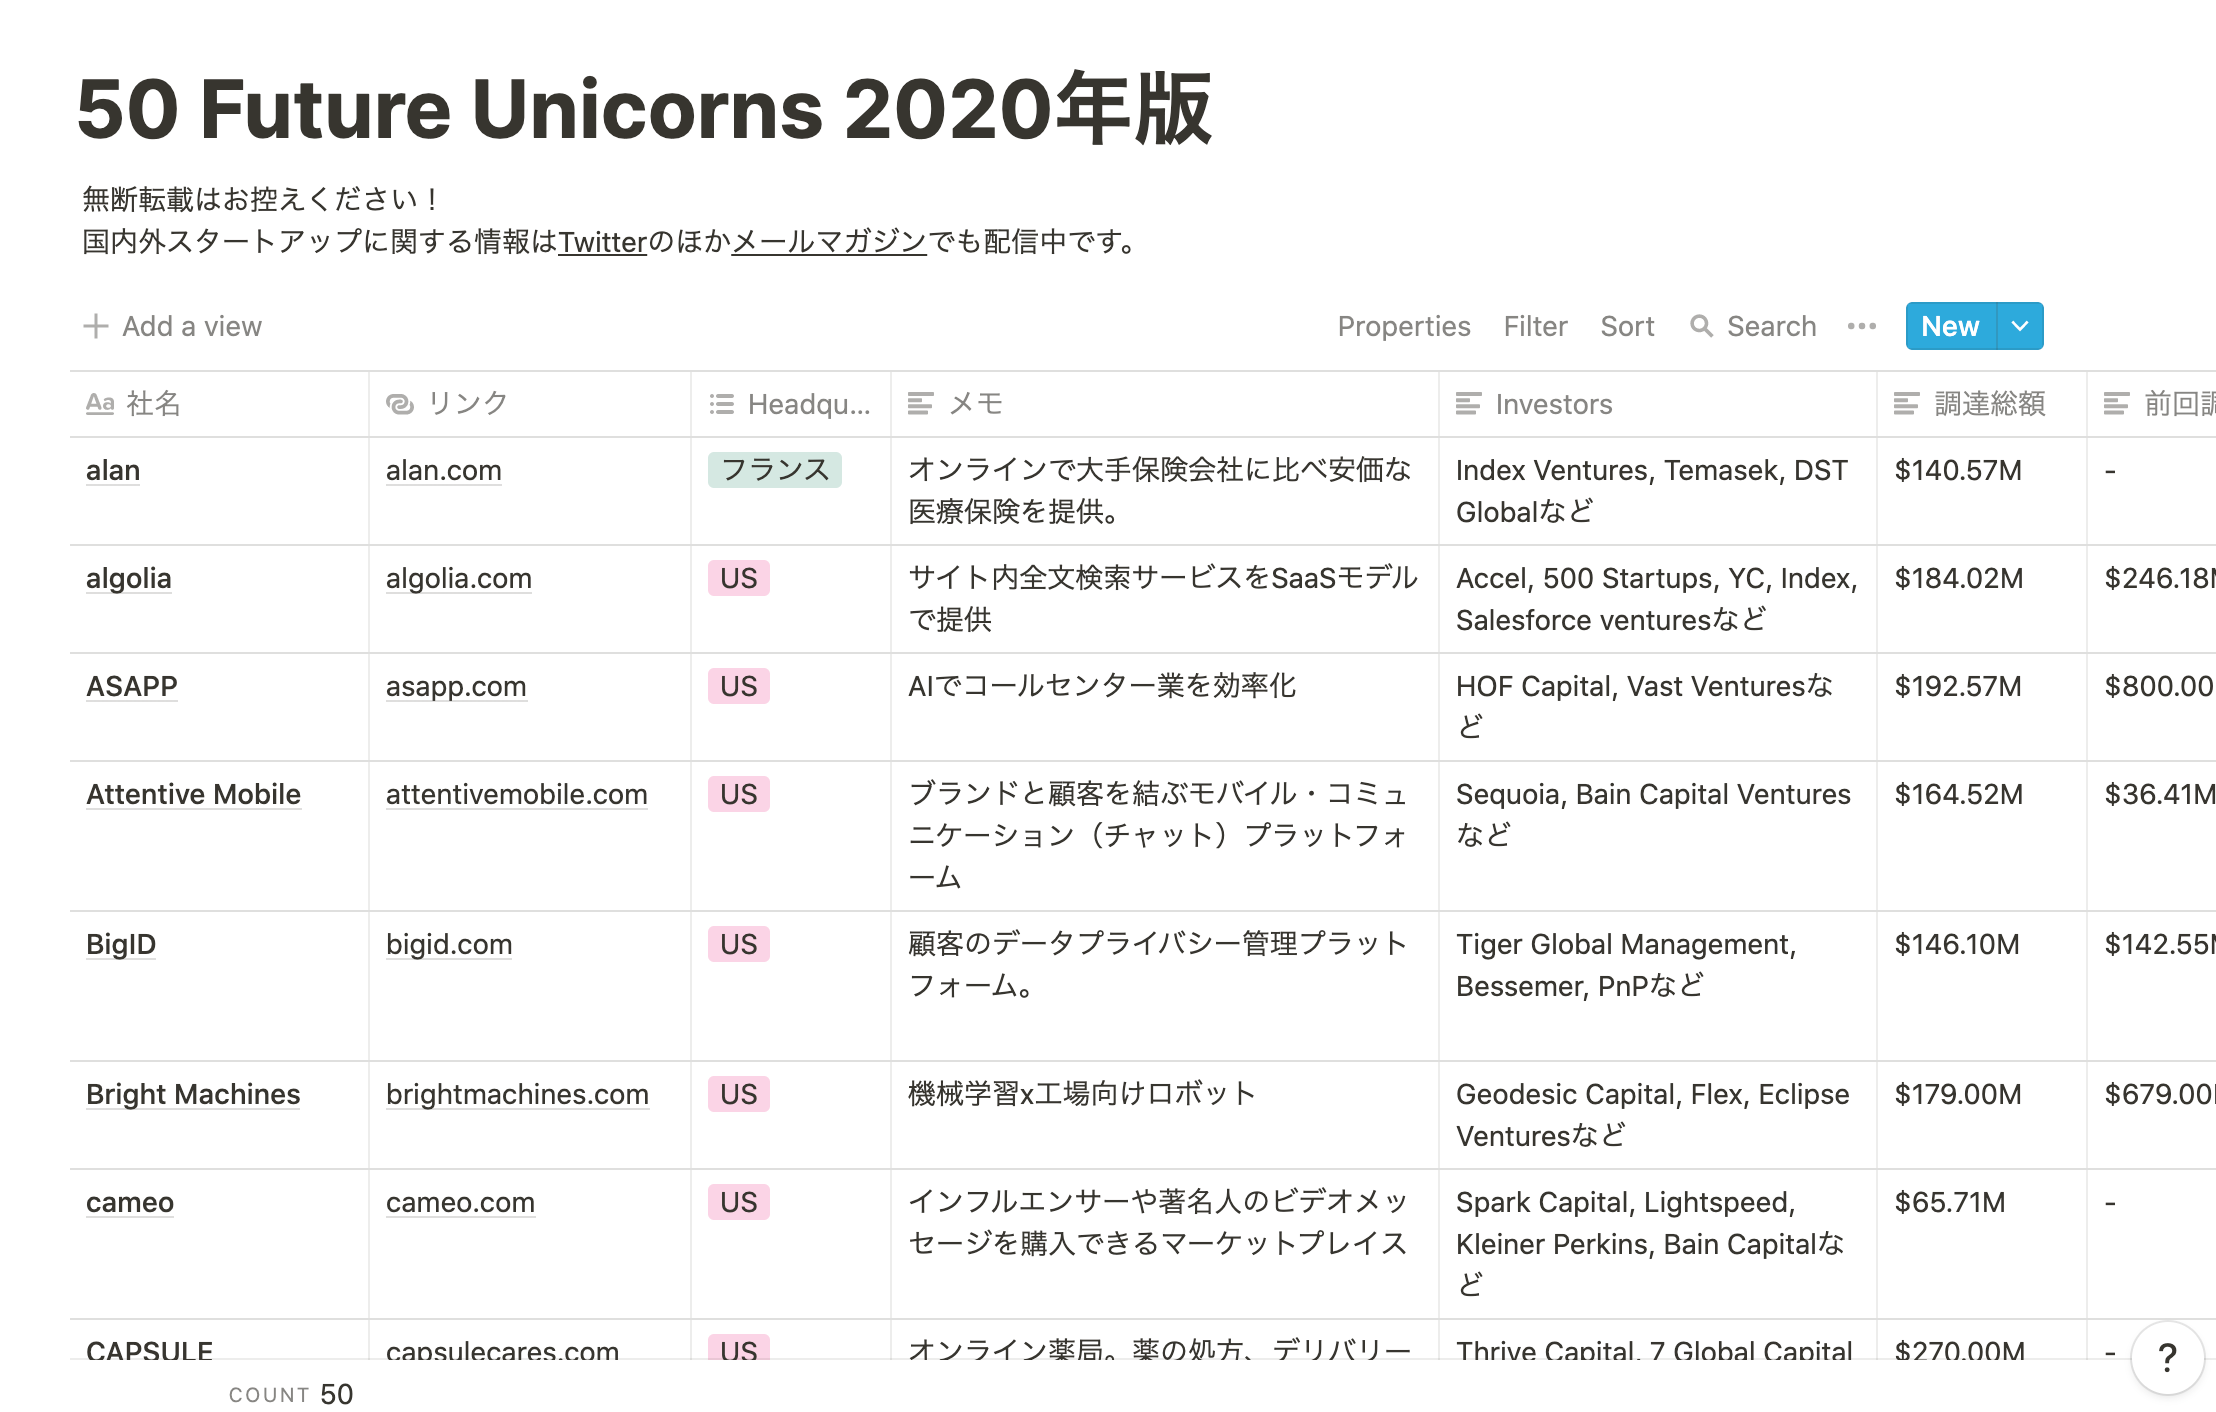This screenshot has width=2216, height=1412.
Task: Select the 'AIでコールセンター業を効率化' memo cell
Action: 1165,707
